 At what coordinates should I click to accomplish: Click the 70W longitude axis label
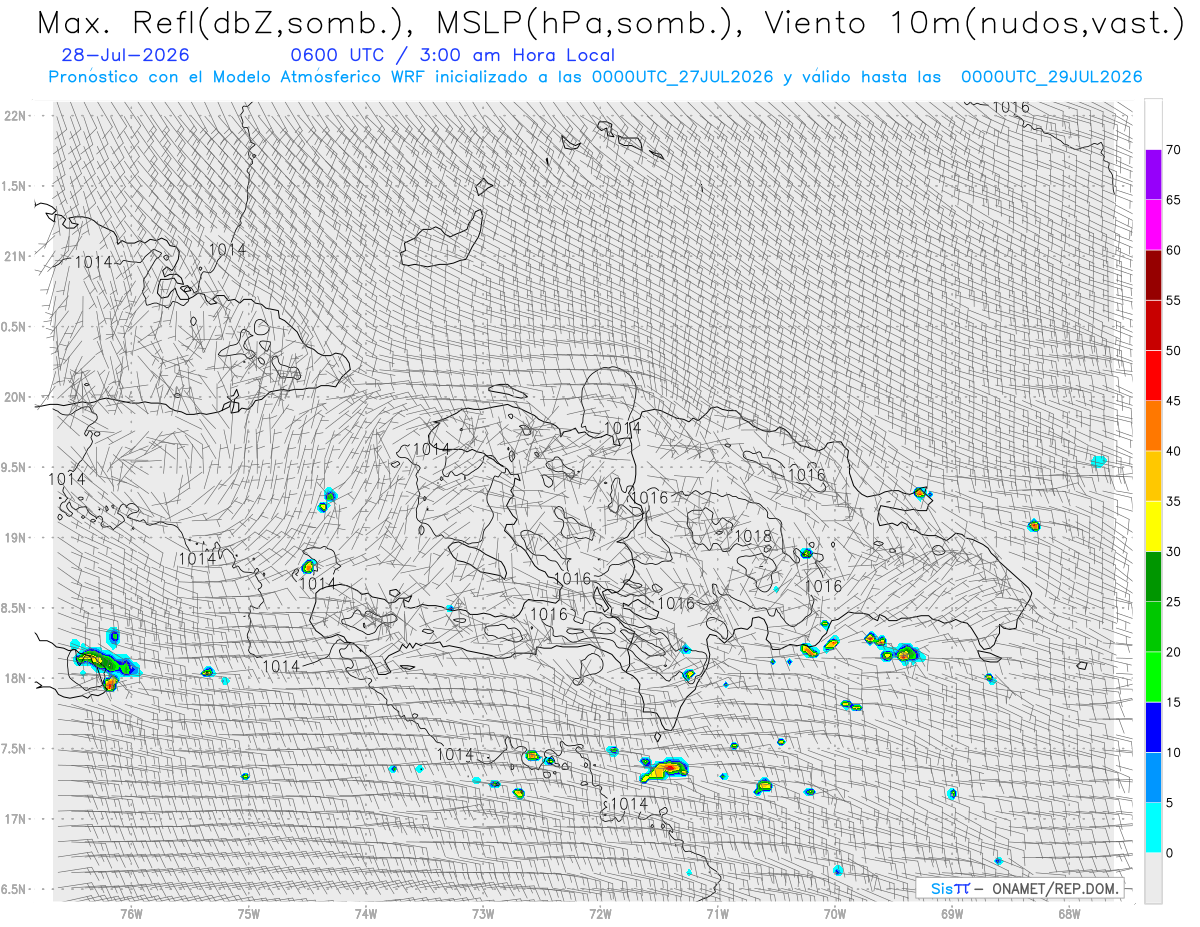[x=835, y=913]
